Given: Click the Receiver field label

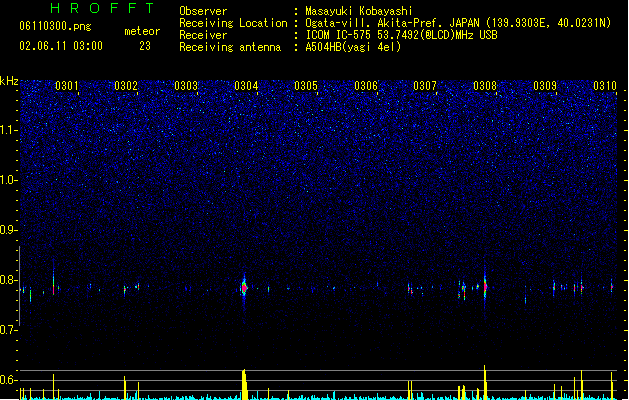Looking at the screenshot, I should tap(203, 35).
